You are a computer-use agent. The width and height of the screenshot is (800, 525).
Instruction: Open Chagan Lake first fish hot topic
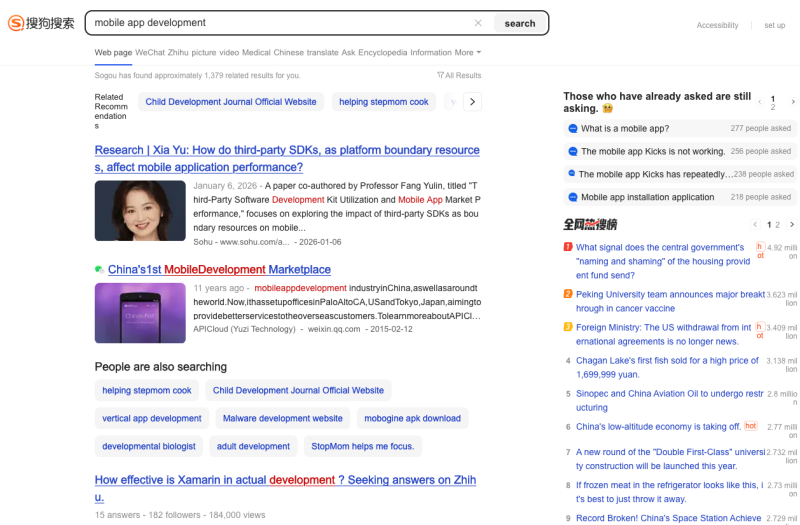[667, 367]
